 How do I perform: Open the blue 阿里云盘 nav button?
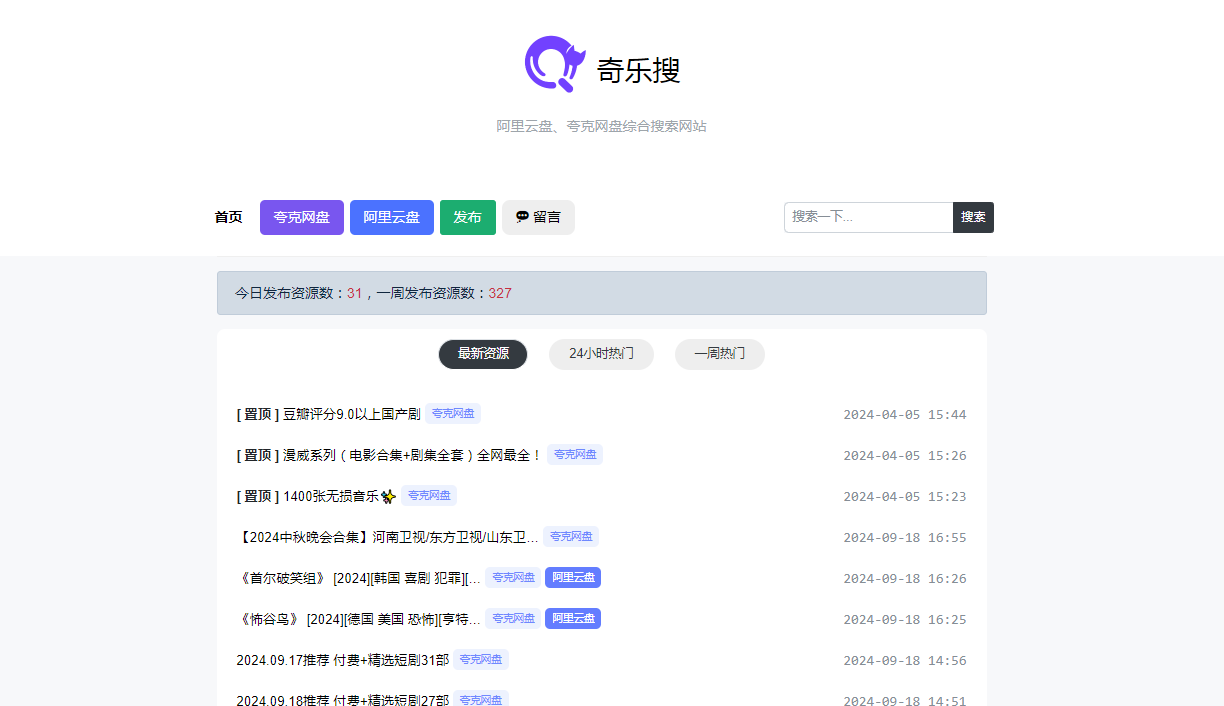pos(392,217)
